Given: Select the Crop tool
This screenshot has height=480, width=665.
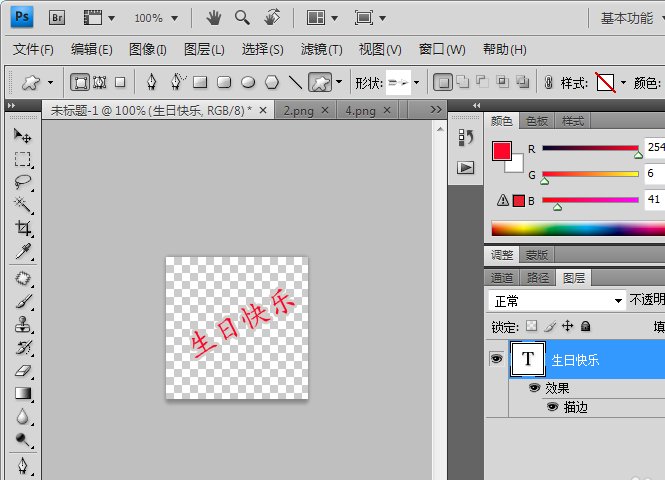Looking at the screenshot, I should (x=22, y=228).
